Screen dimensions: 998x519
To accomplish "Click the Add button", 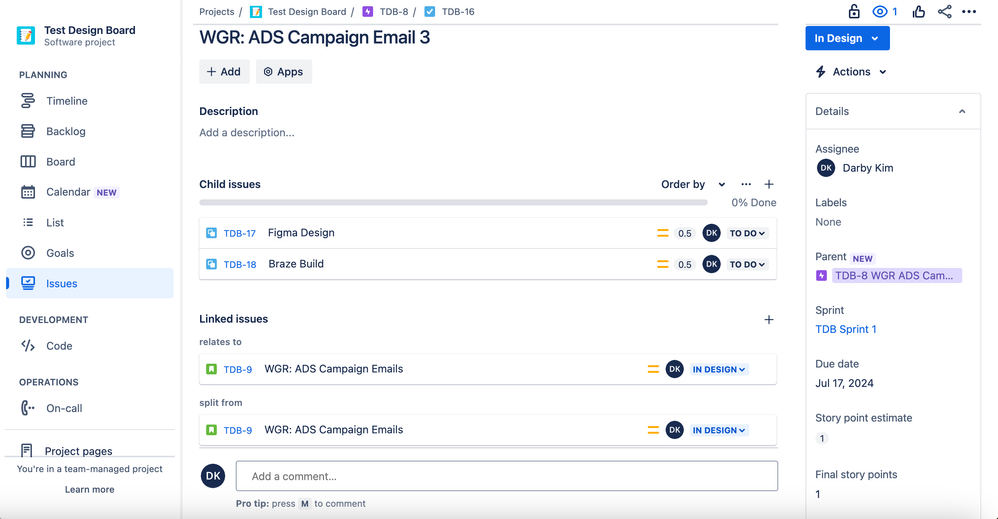I will [x=223, y=72].
